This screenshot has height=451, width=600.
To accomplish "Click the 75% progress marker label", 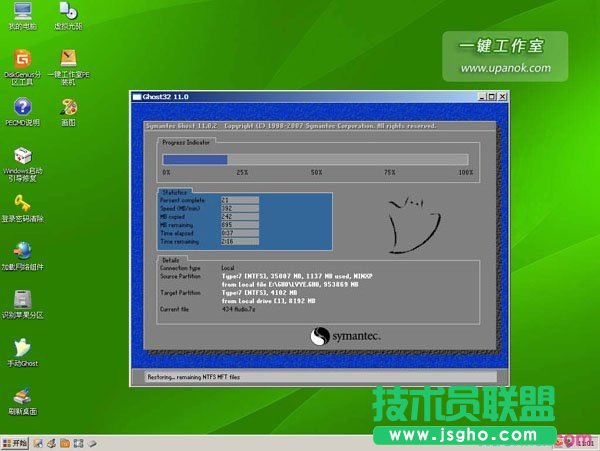I will (390, 173).
